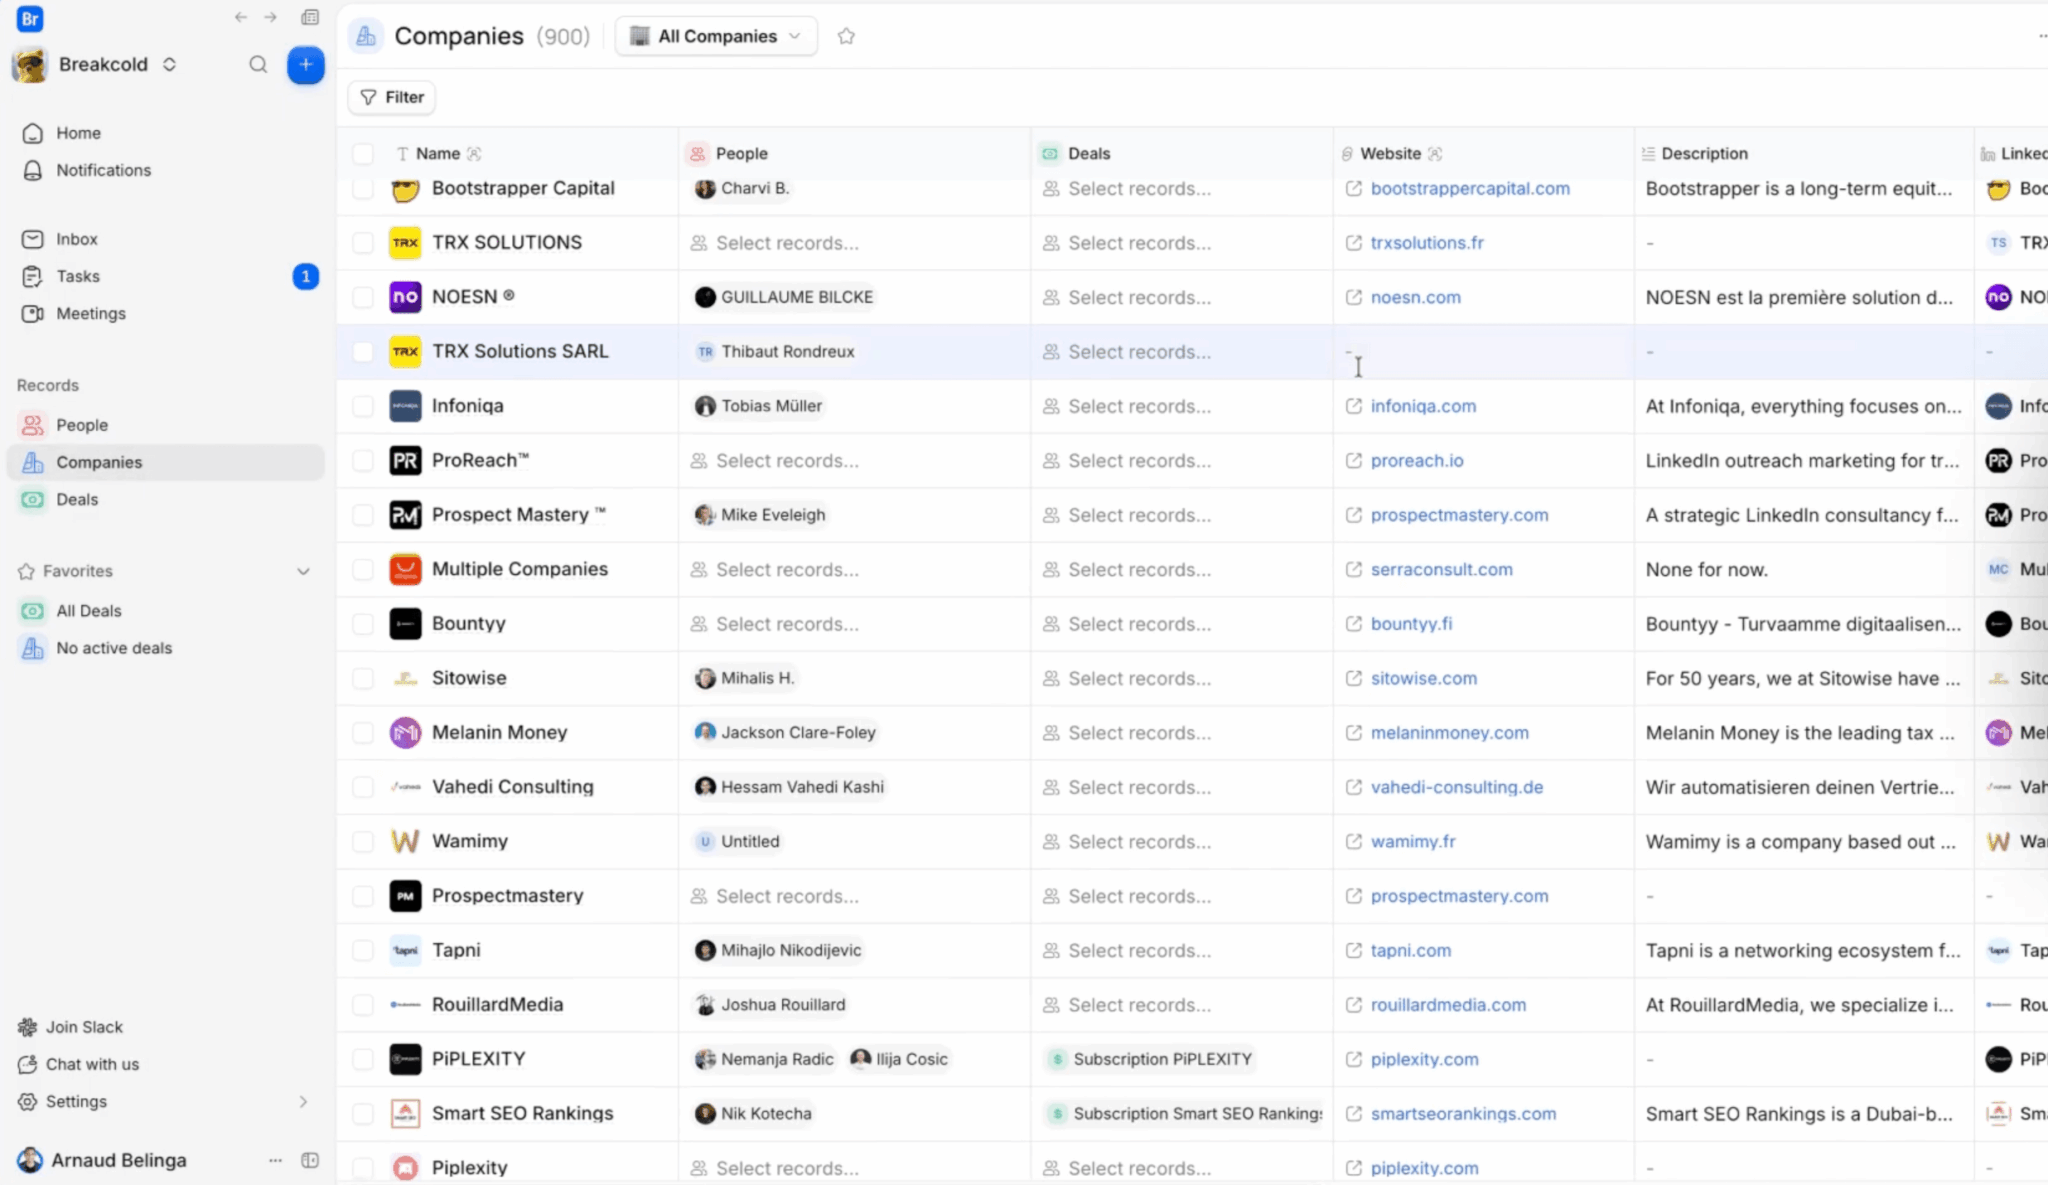
Task: Open Inbox in sidebar
Action: 165,239
